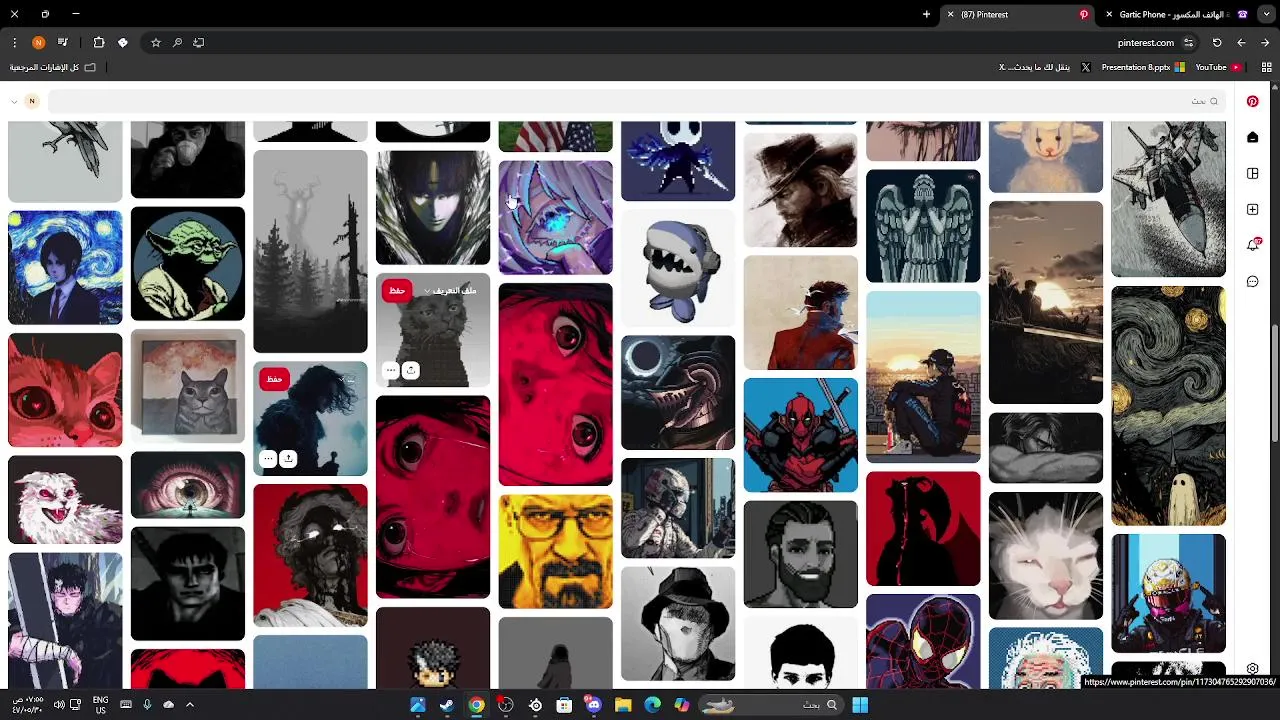1280x720 pixels.
Task: Save the black cat pin
Action: pos(397,290)
